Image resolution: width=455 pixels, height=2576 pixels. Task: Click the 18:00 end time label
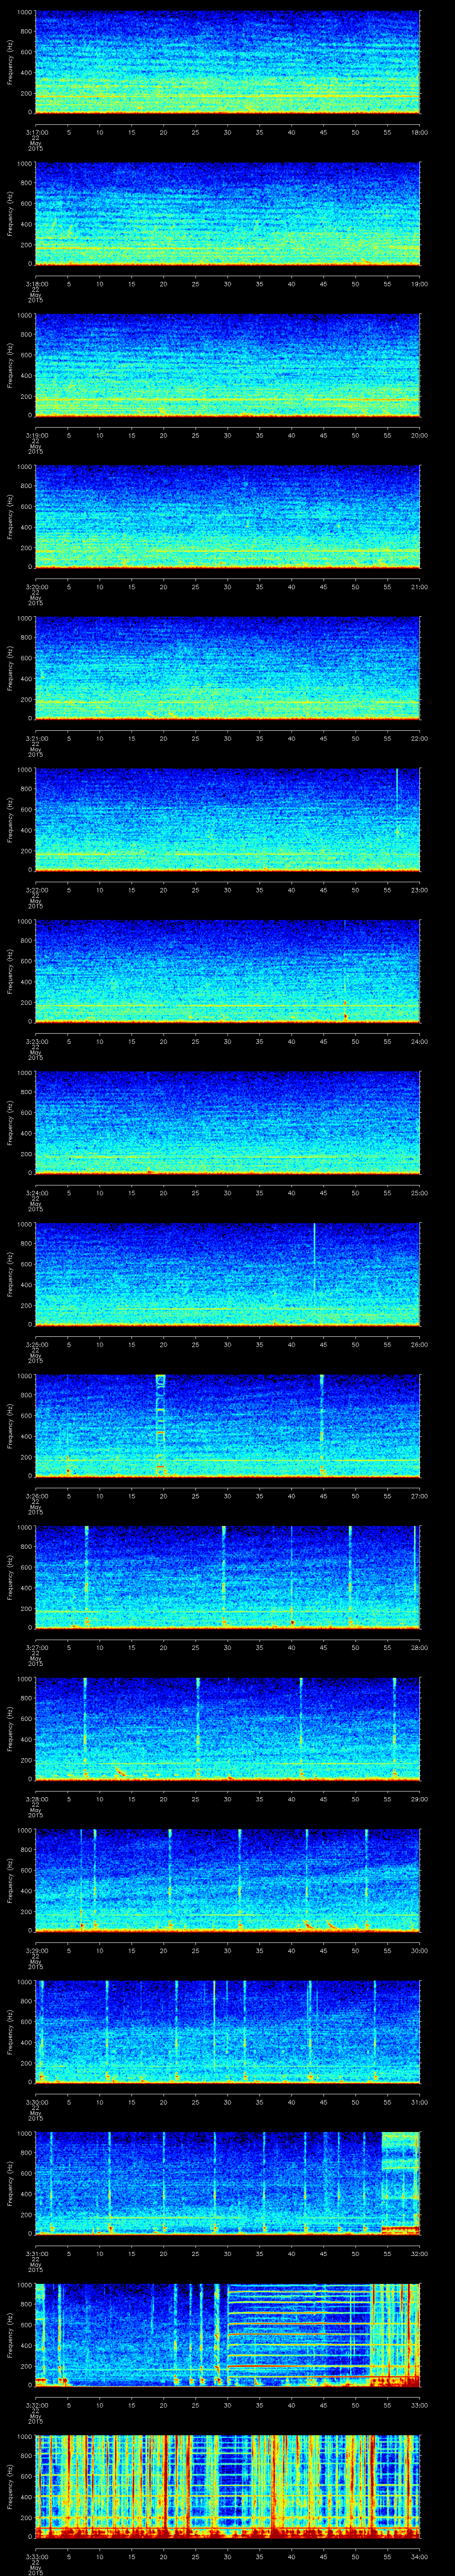pos(419,132)
